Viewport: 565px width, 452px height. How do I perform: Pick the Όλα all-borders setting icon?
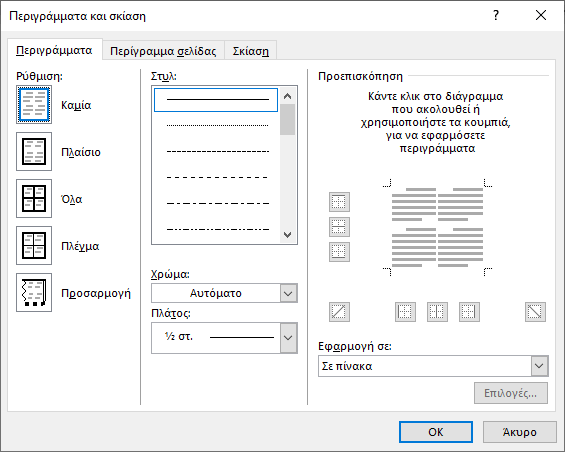(x=34, y=198)
